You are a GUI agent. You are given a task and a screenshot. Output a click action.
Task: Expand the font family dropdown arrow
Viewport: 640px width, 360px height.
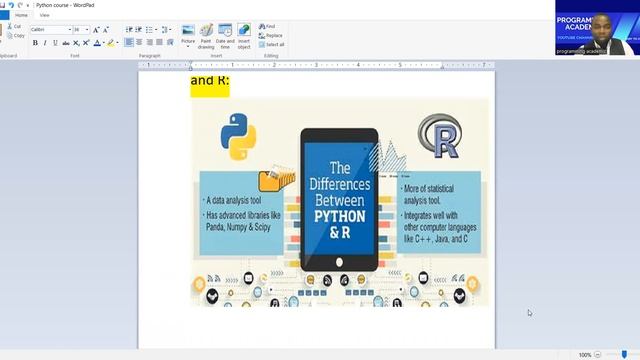click(x=70, y=30)
